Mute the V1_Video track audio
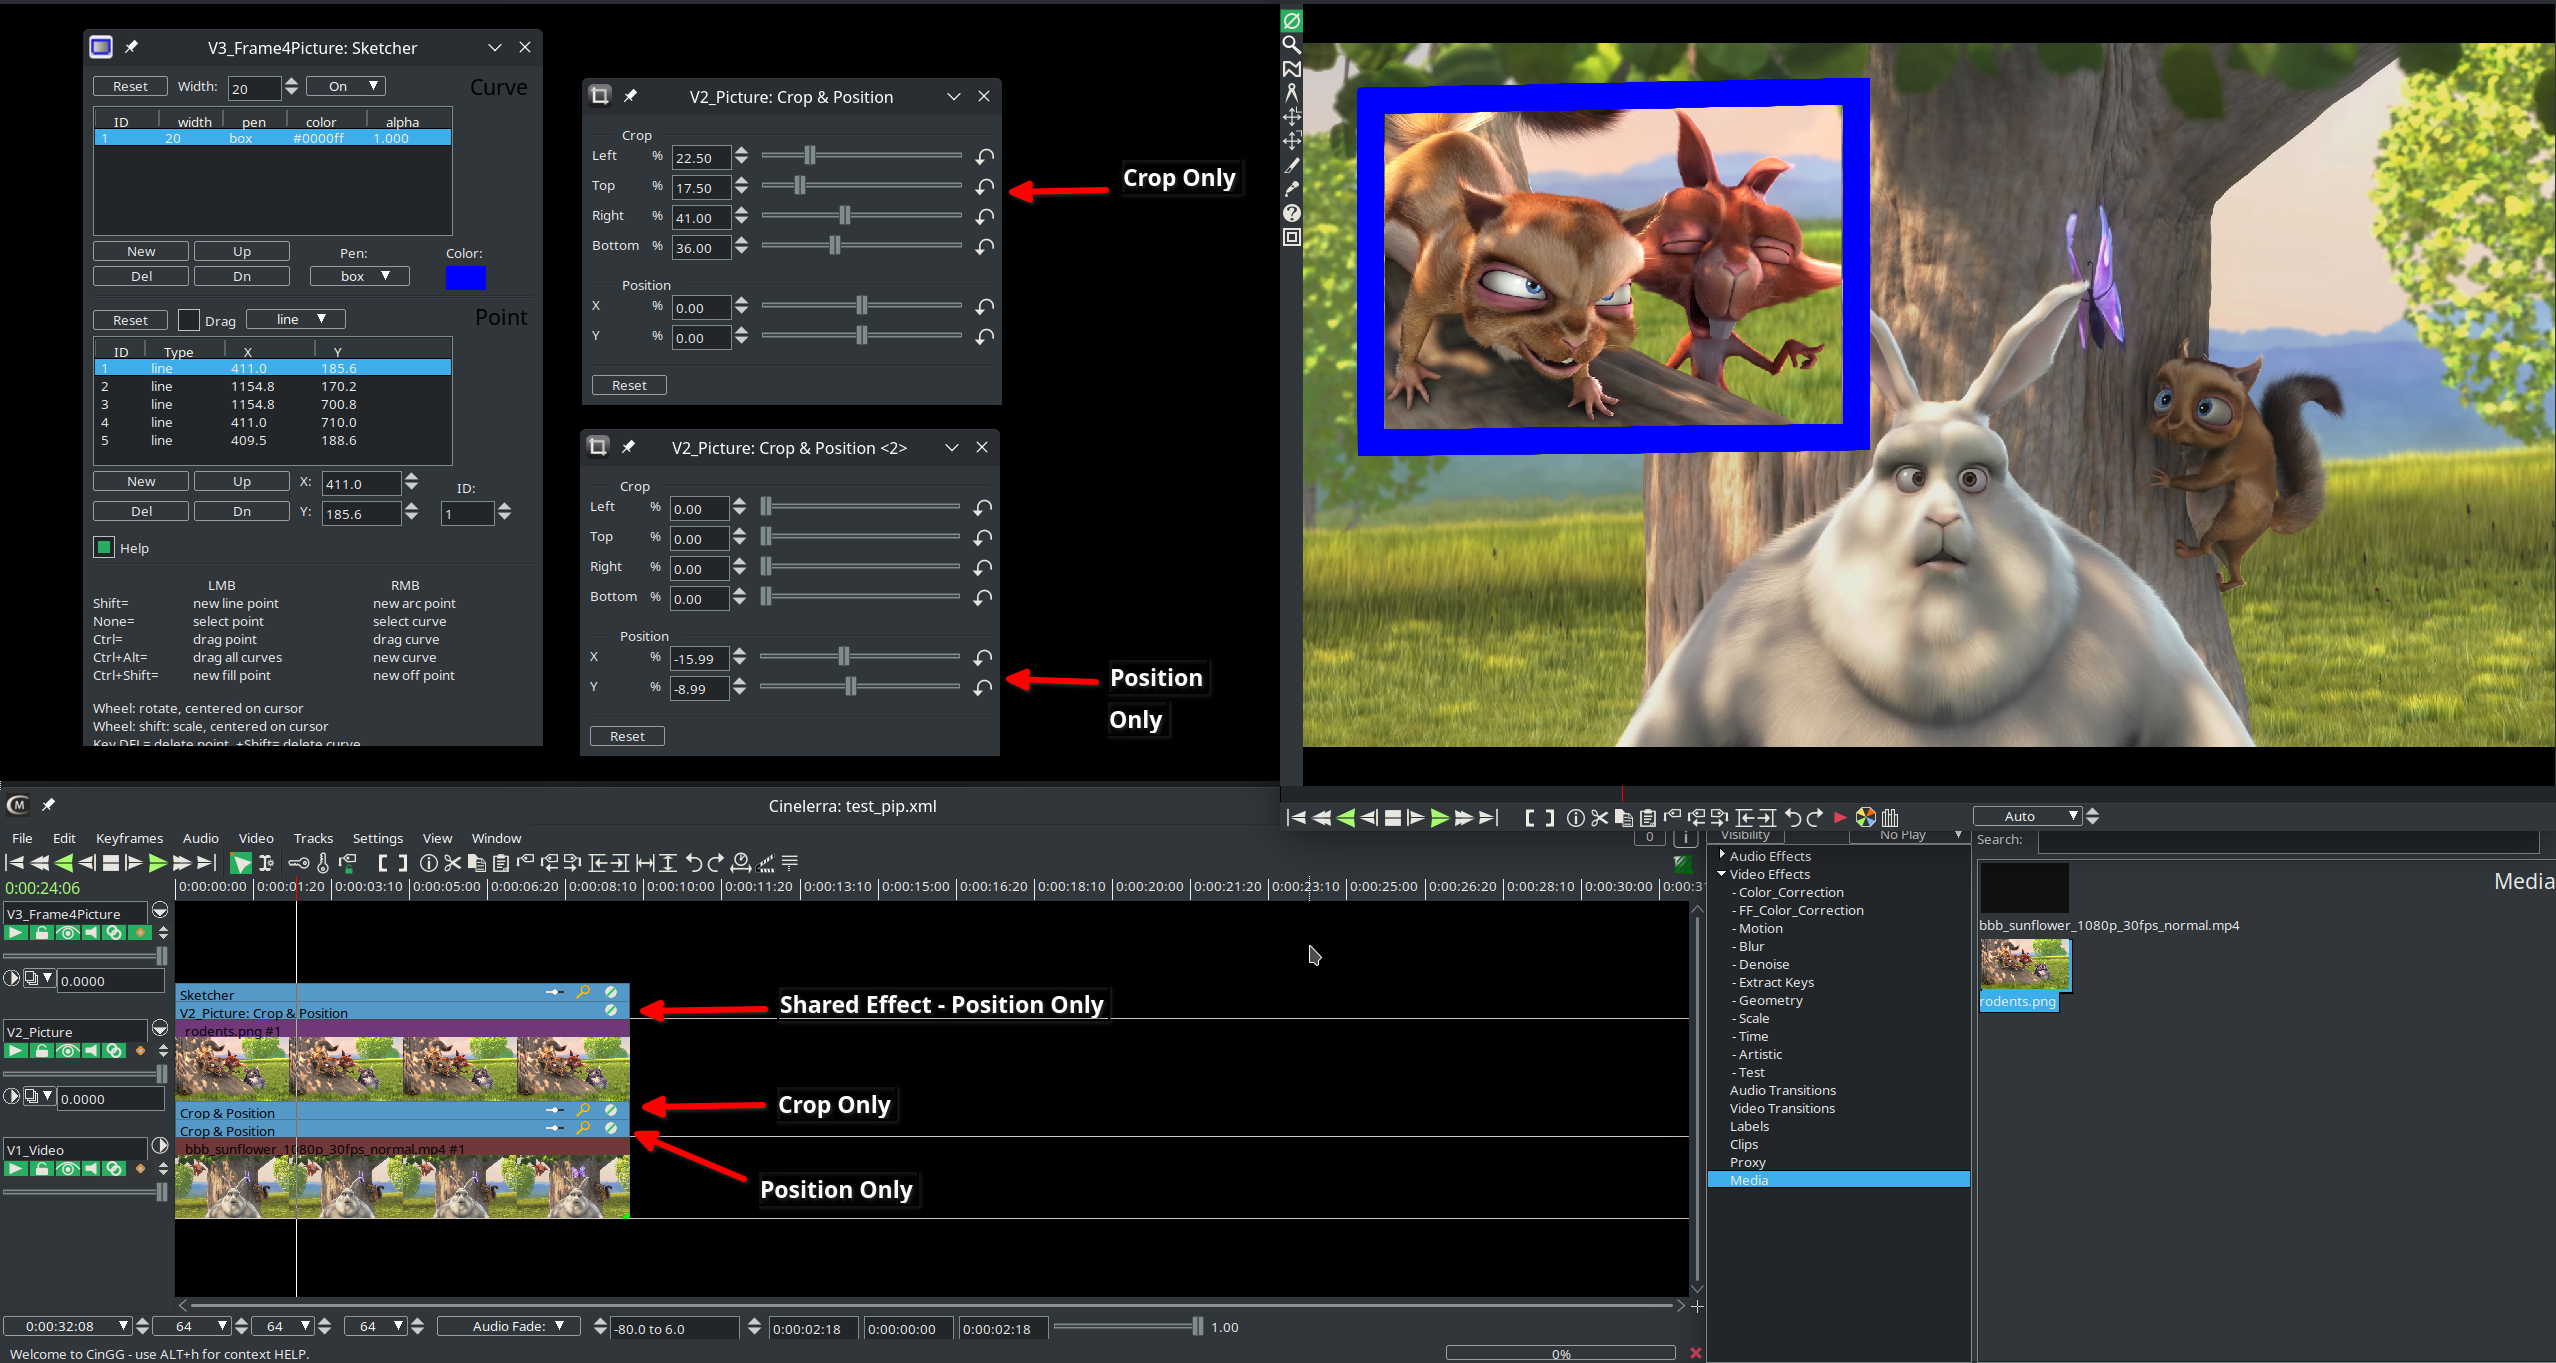 coord(91,1169)
